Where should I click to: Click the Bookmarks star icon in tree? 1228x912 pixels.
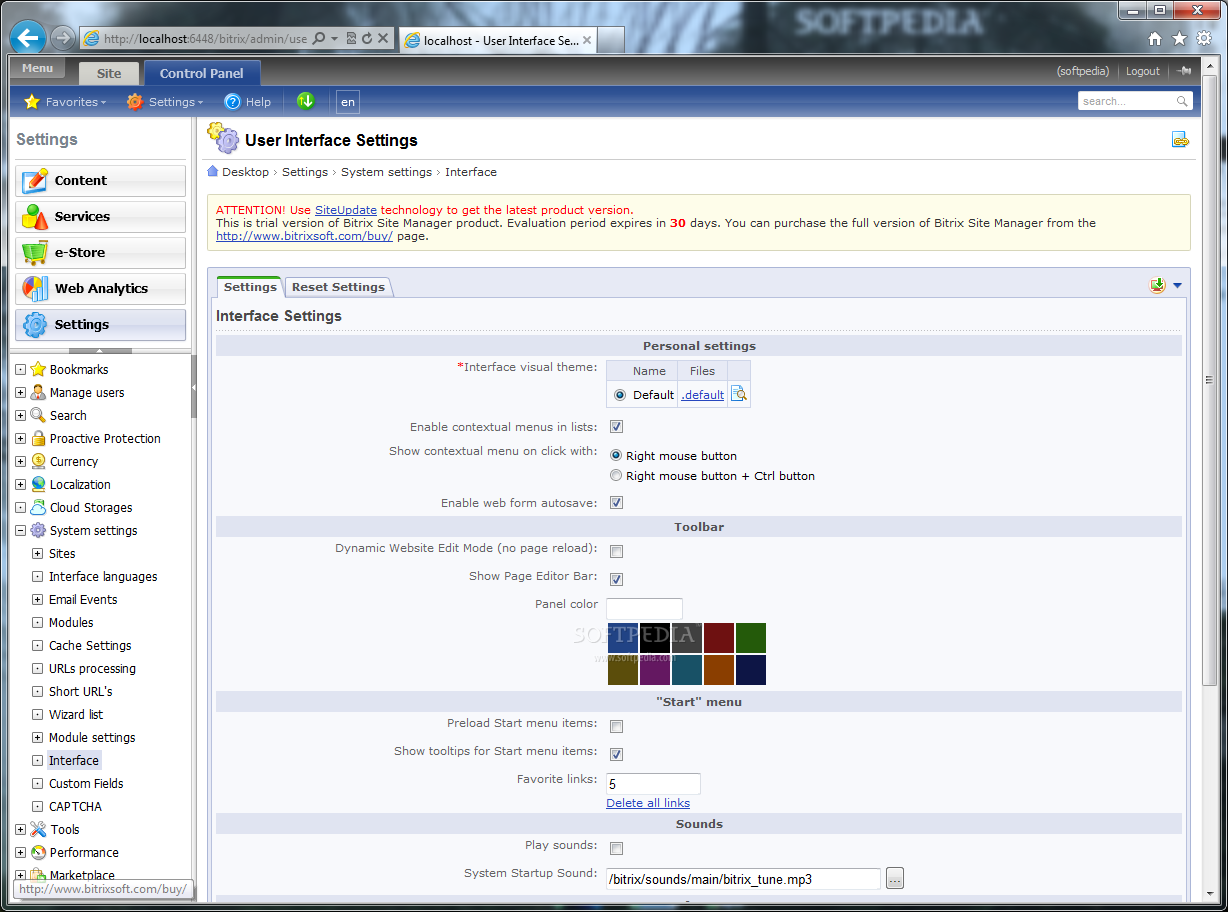38,369
